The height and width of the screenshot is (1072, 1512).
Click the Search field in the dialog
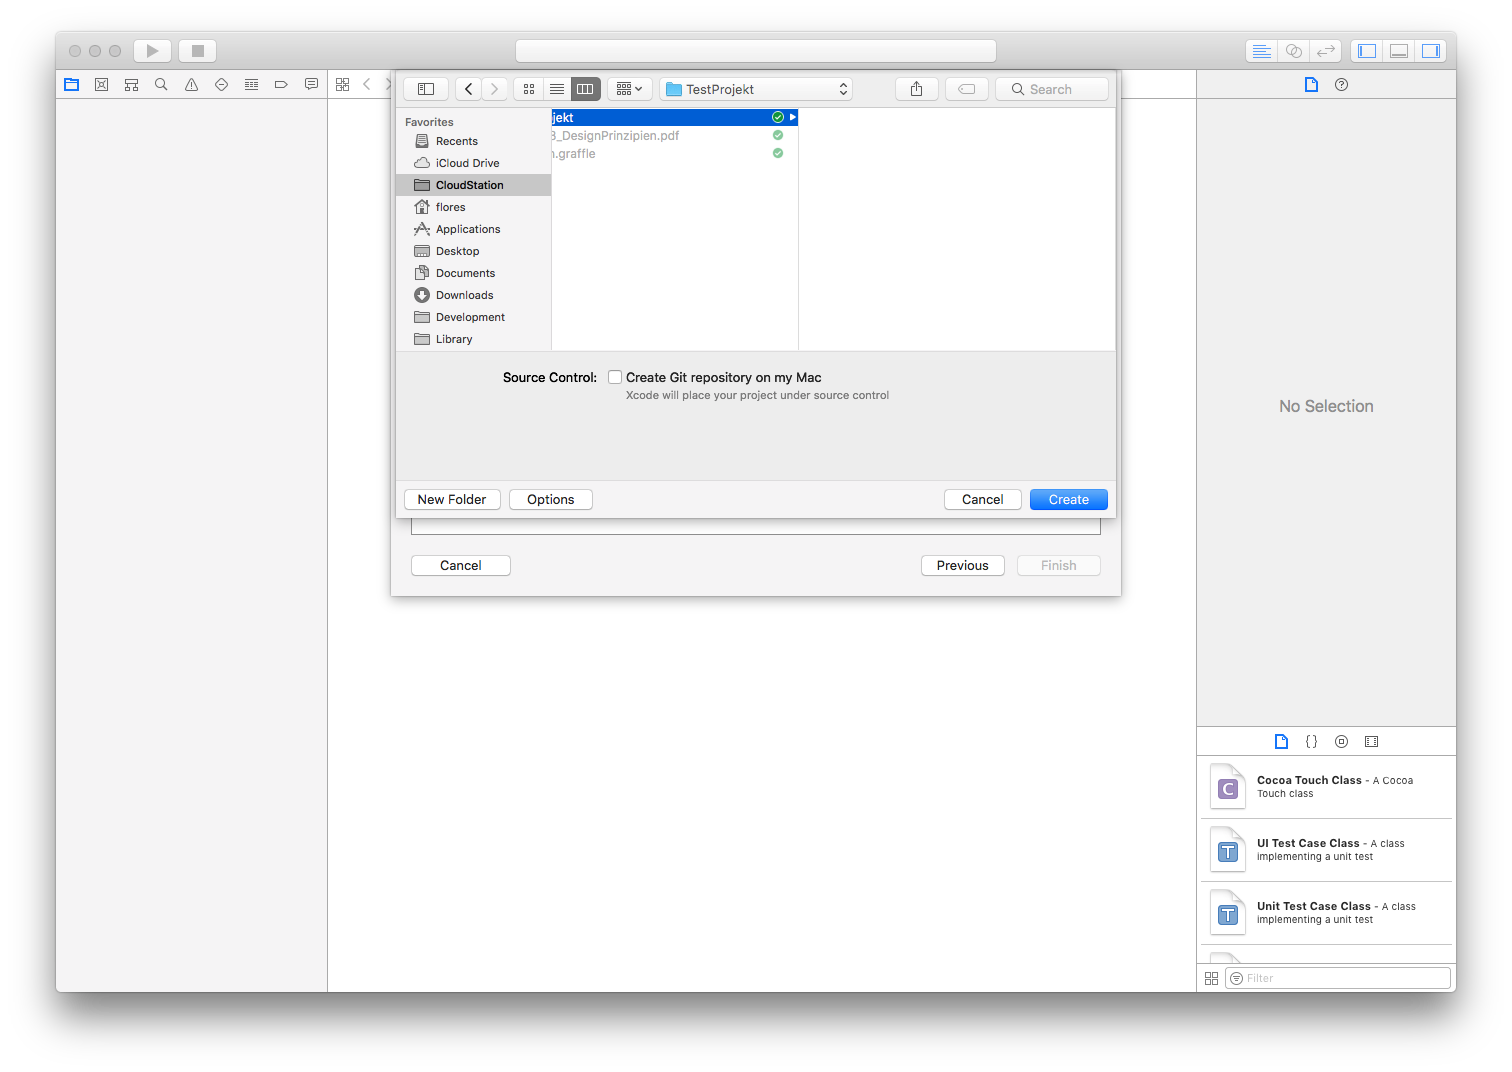click(x=1051, y=88)
